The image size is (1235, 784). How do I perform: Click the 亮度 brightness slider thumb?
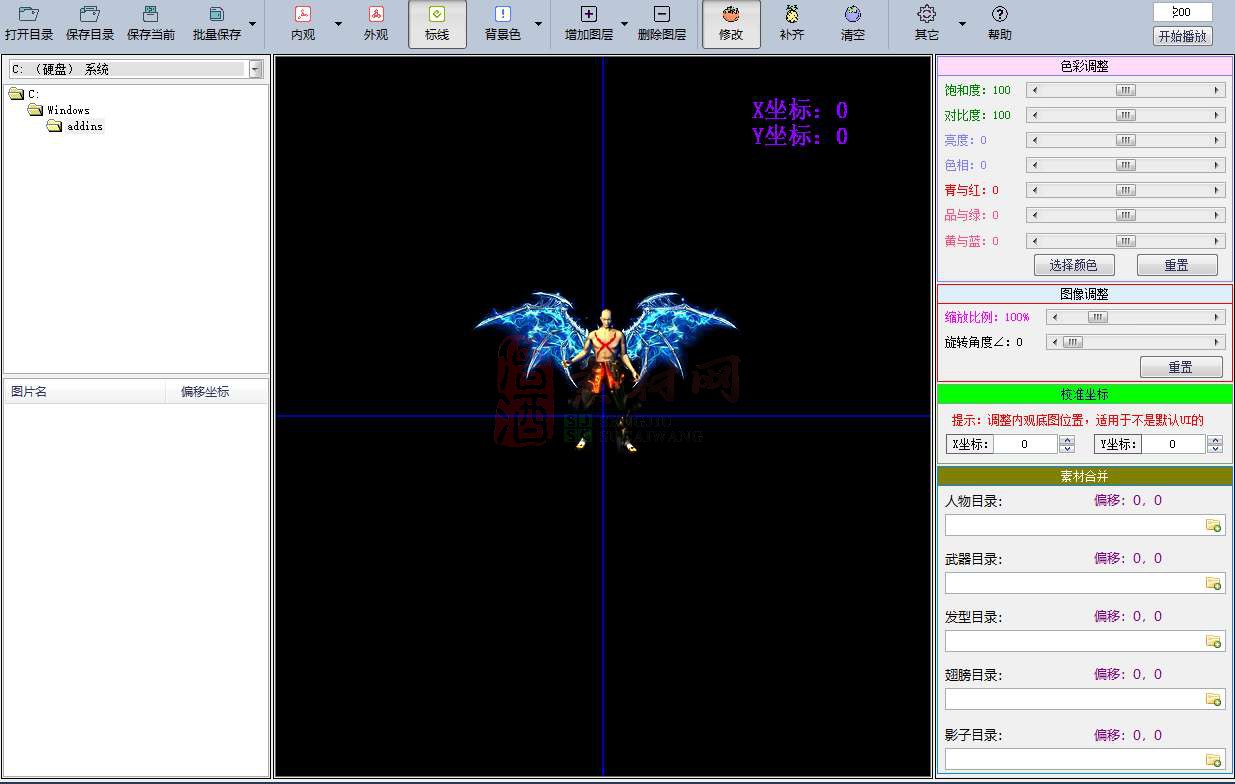(x=1126, y=140)
